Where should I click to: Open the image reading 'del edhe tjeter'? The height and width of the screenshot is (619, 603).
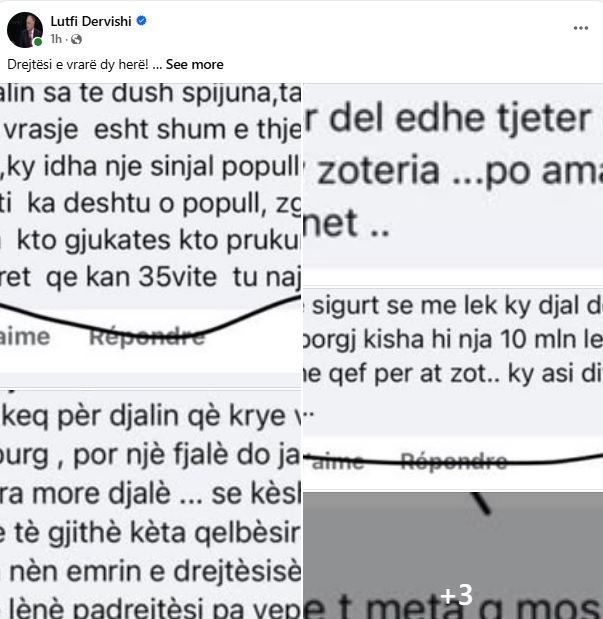point(453,184)
